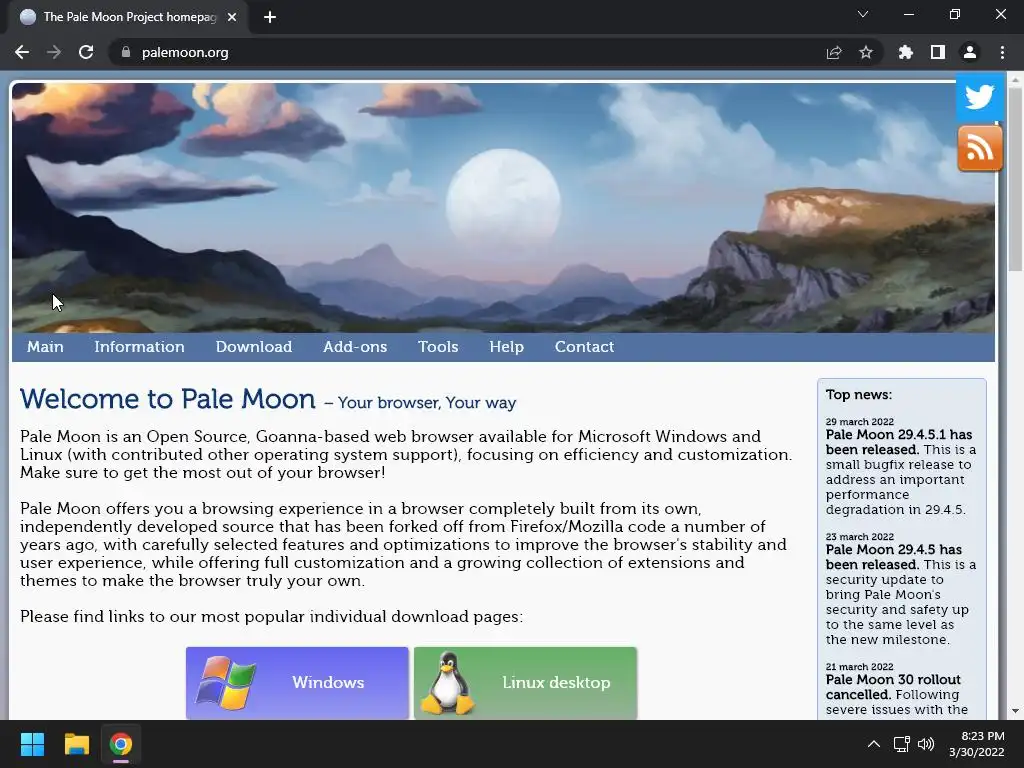Open the taskbar clock and date
1024x768 pixels.
[x=976, y=744]
